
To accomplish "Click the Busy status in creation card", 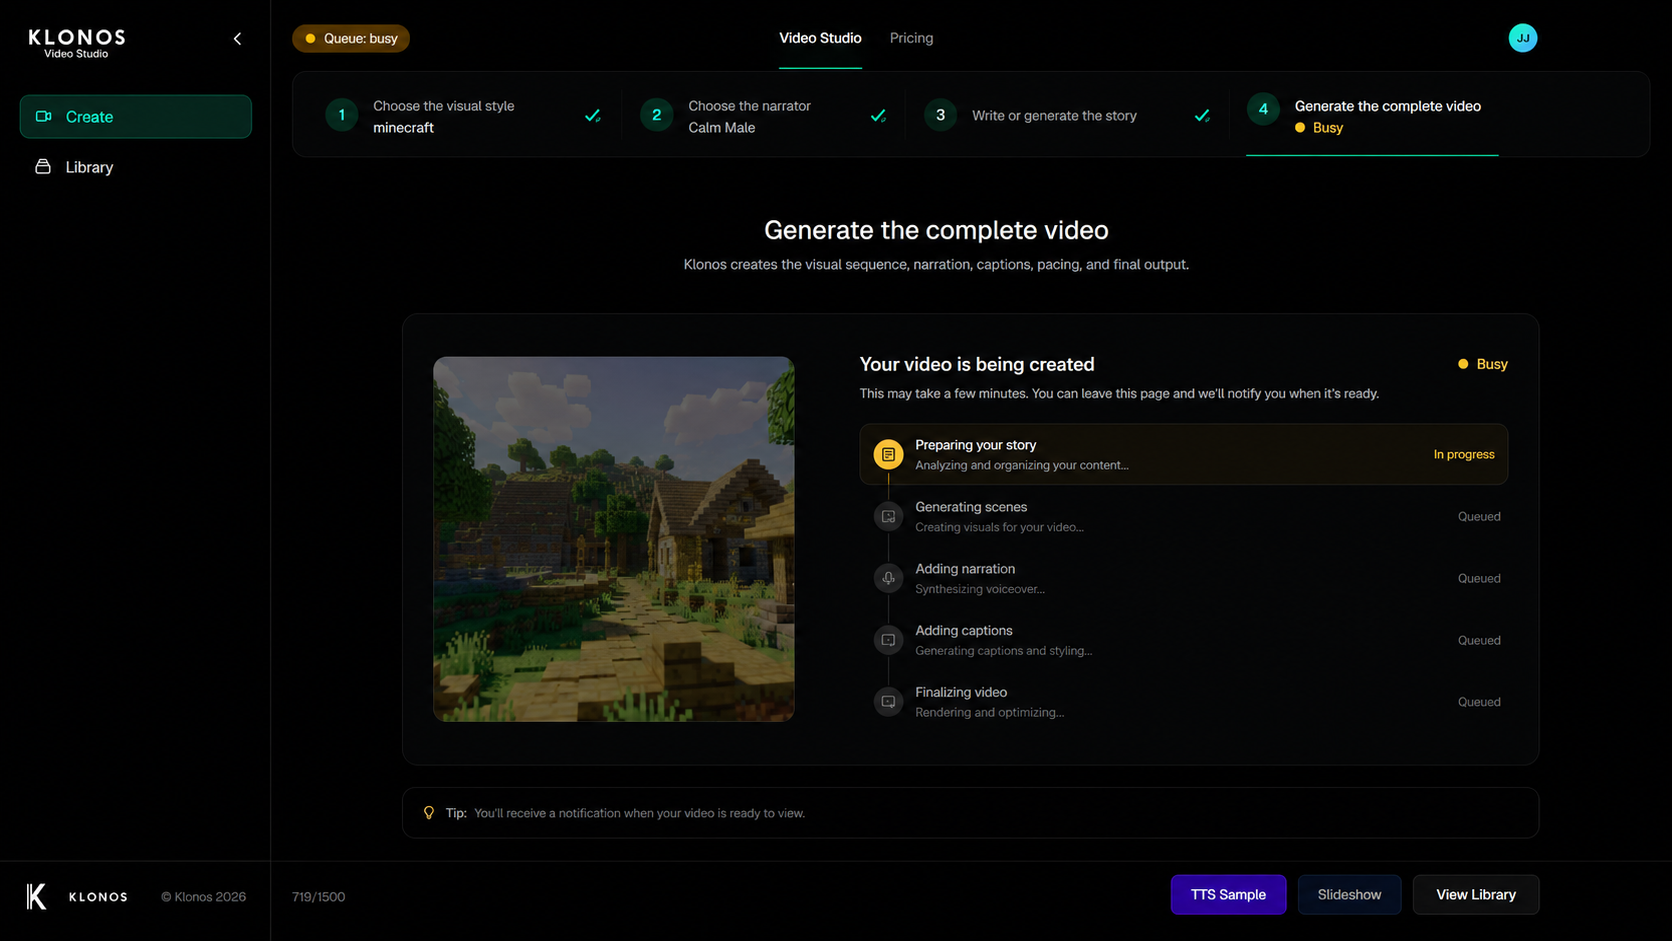I will coord(1483,364).
